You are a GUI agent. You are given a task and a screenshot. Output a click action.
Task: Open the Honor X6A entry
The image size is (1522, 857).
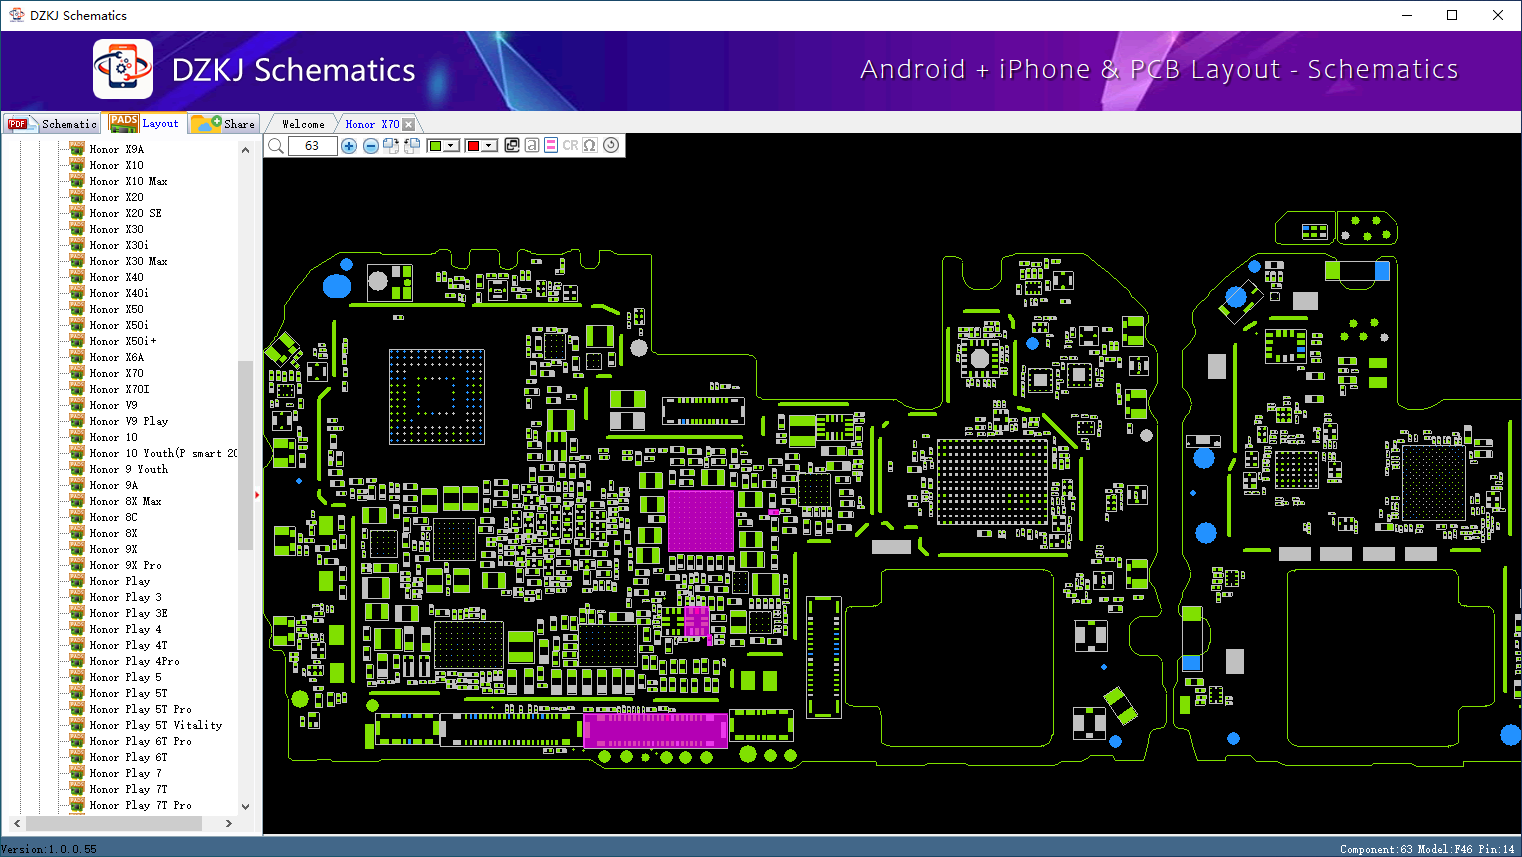[x=116, y=357]
